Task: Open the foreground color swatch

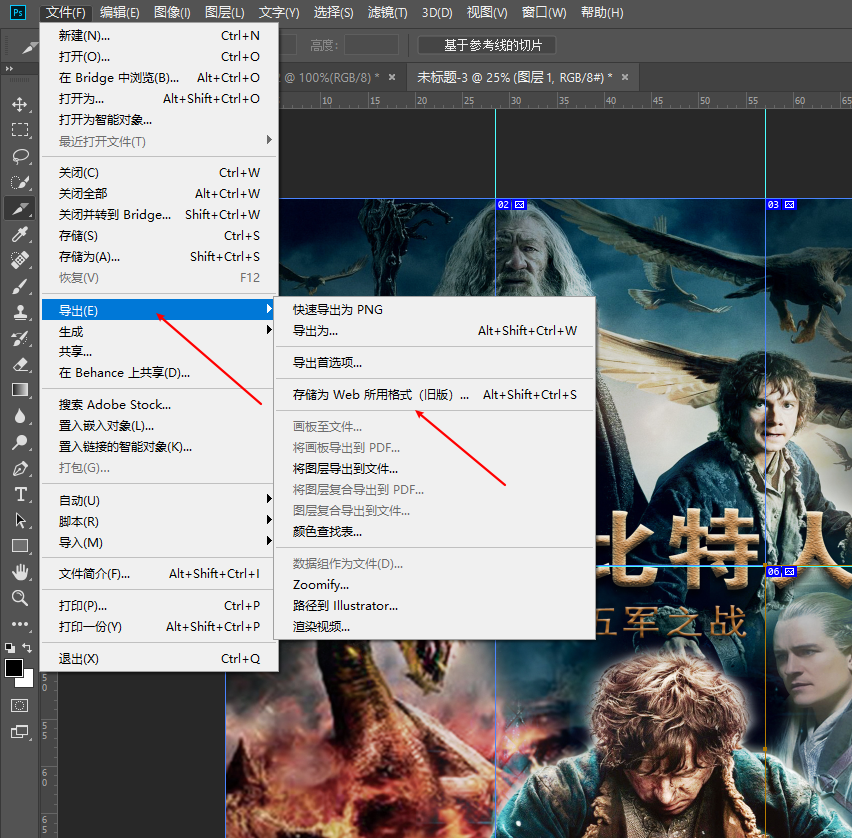Action: point(14,668)
